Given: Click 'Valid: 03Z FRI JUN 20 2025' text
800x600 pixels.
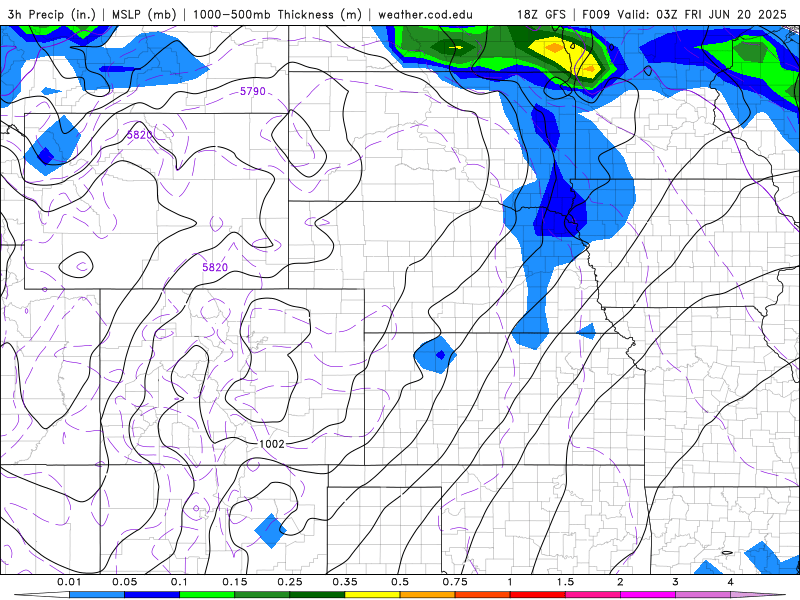Looking at the screenshot, I should coord(702,14).
